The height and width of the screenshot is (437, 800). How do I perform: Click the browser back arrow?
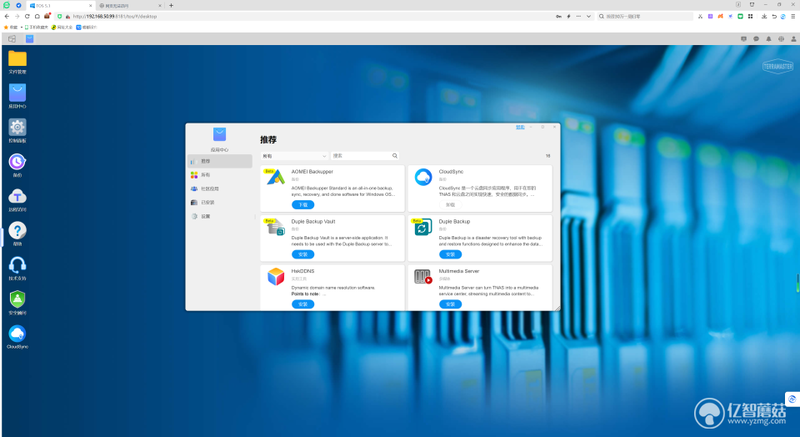pos(7,16)
